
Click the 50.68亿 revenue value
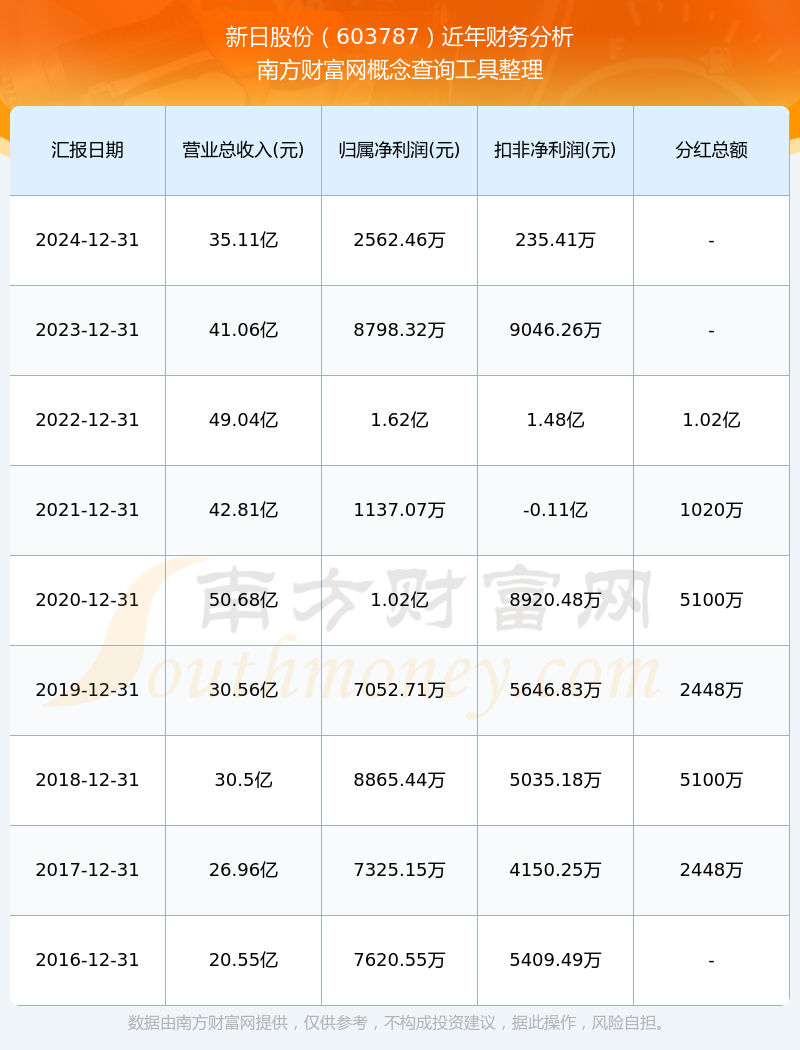(244, 600)
